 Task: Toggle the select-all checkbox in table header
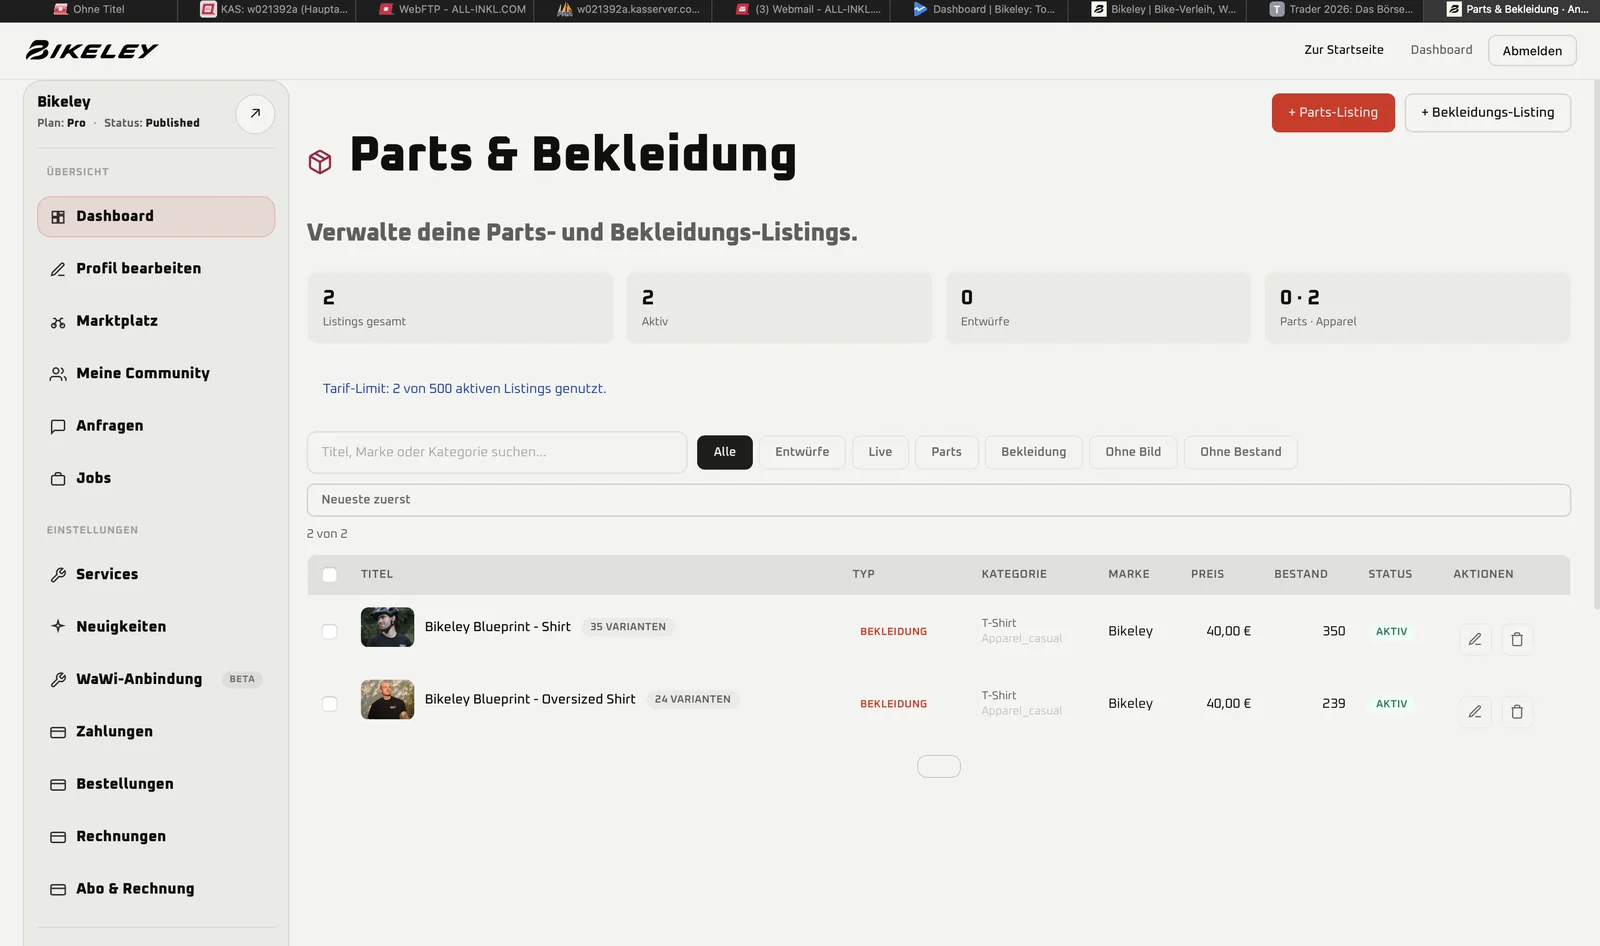point(329,575)
